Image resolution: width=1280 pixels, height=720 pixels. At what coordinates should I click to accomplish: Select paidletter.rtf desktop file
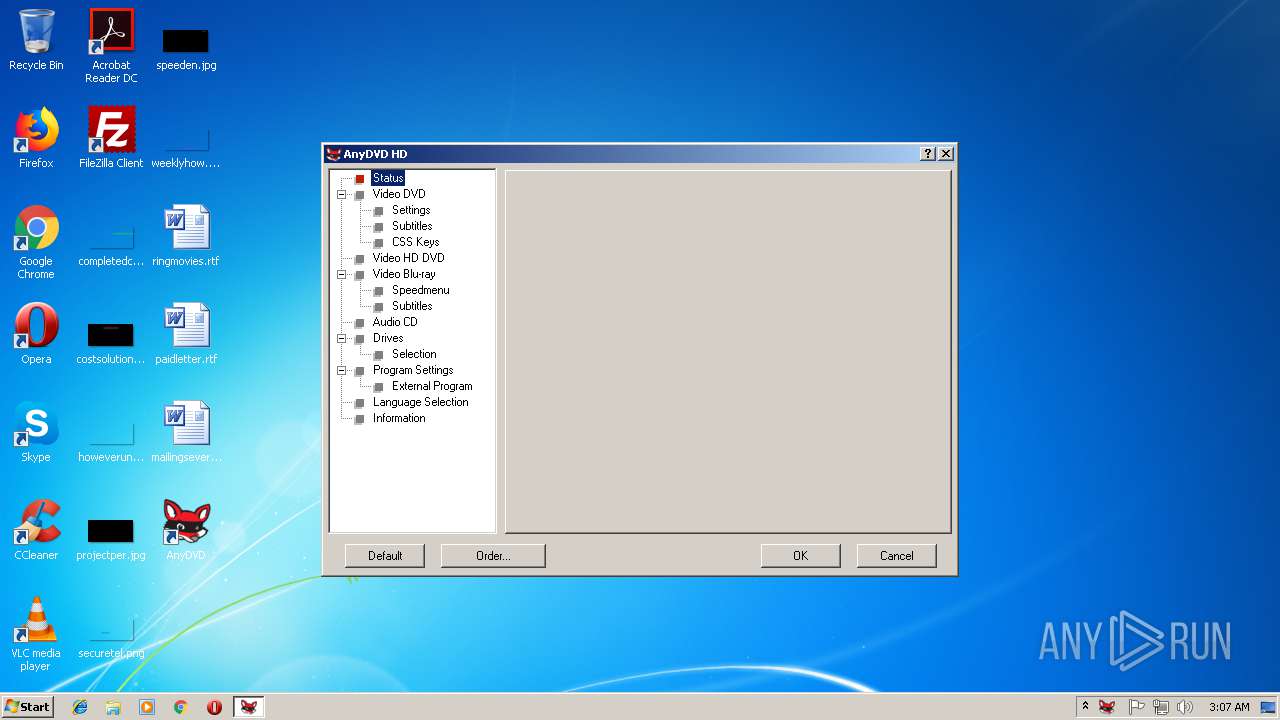[x=186, y=334]
